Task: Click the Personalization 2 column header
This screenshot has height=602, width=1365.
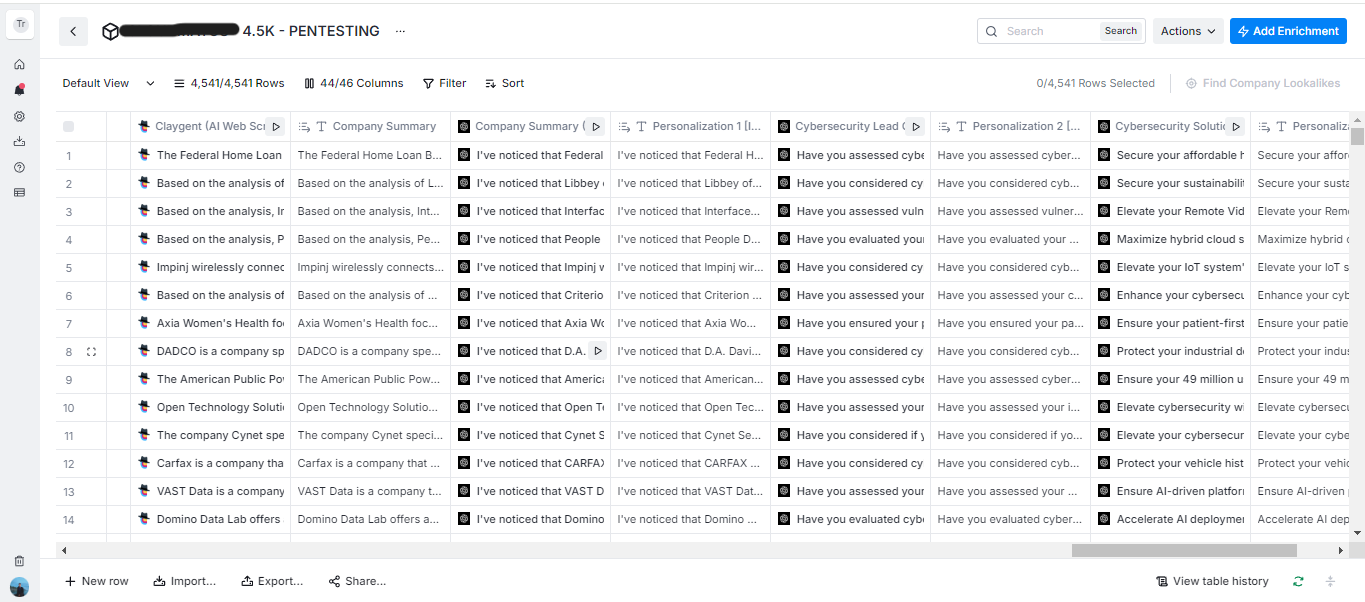Action: tap(1010, 126)
